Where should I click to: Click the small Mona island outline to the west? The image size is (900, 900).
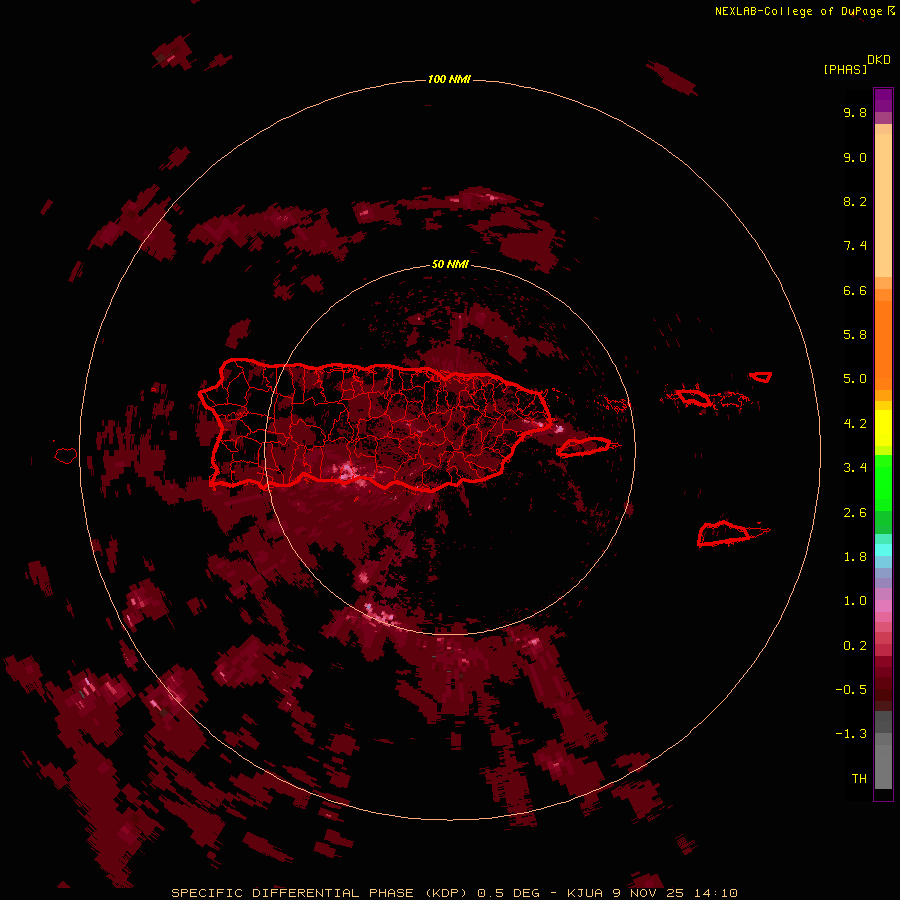[66, 456]
